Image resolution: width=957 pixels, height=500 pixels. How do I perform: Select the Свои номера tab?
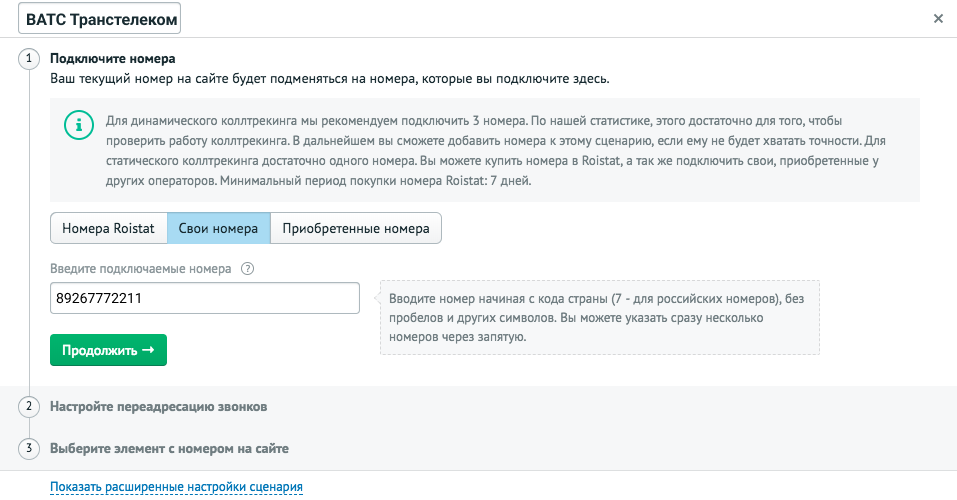point(218,228)
